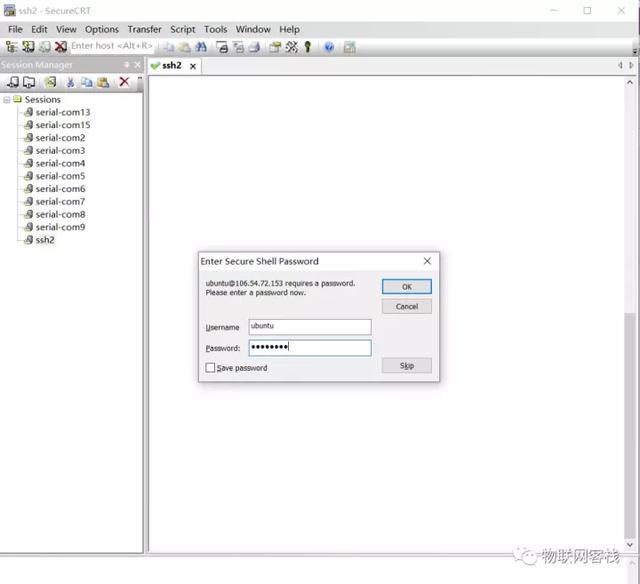This screenshot has width=640, height=584.
Task: Click Skip button in password dialog
Action: [407, 365]
